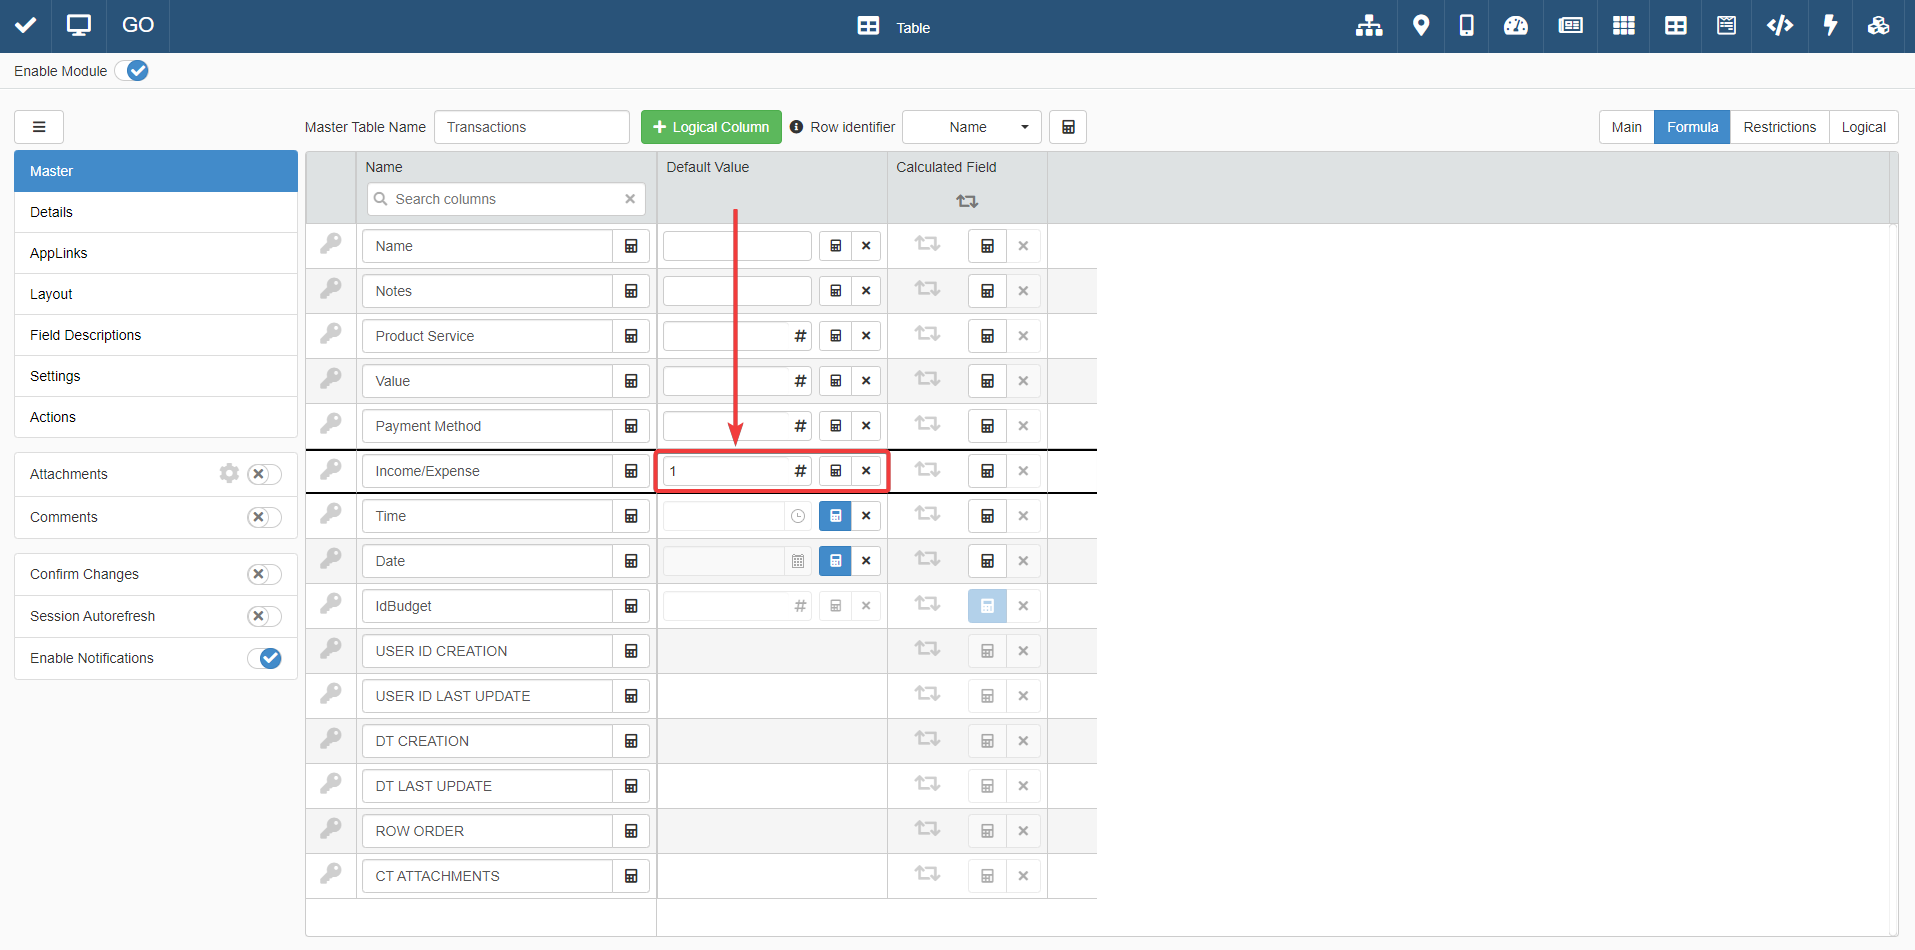Clear the Income/Expense default value
The width and height of the screenshot is (1915, 950).
[866, 471]
